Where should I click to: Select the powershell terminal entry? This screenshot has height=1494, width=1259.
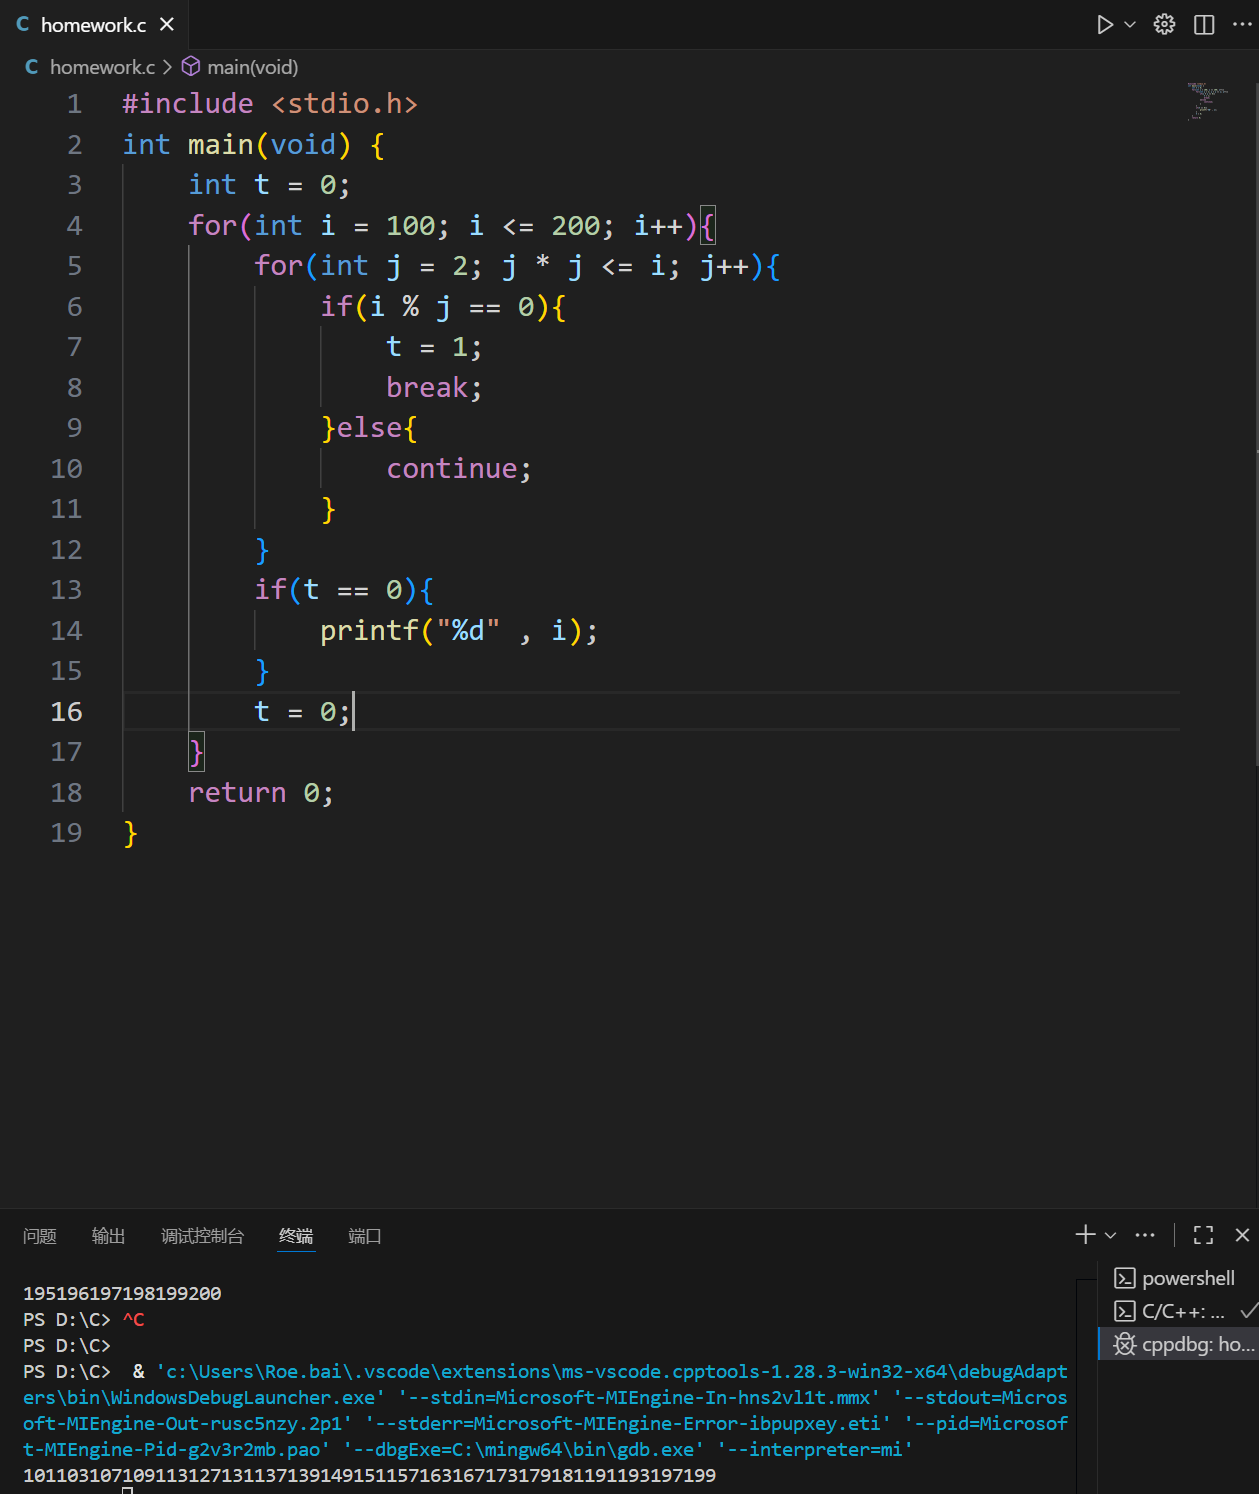coord(1178,1278)
